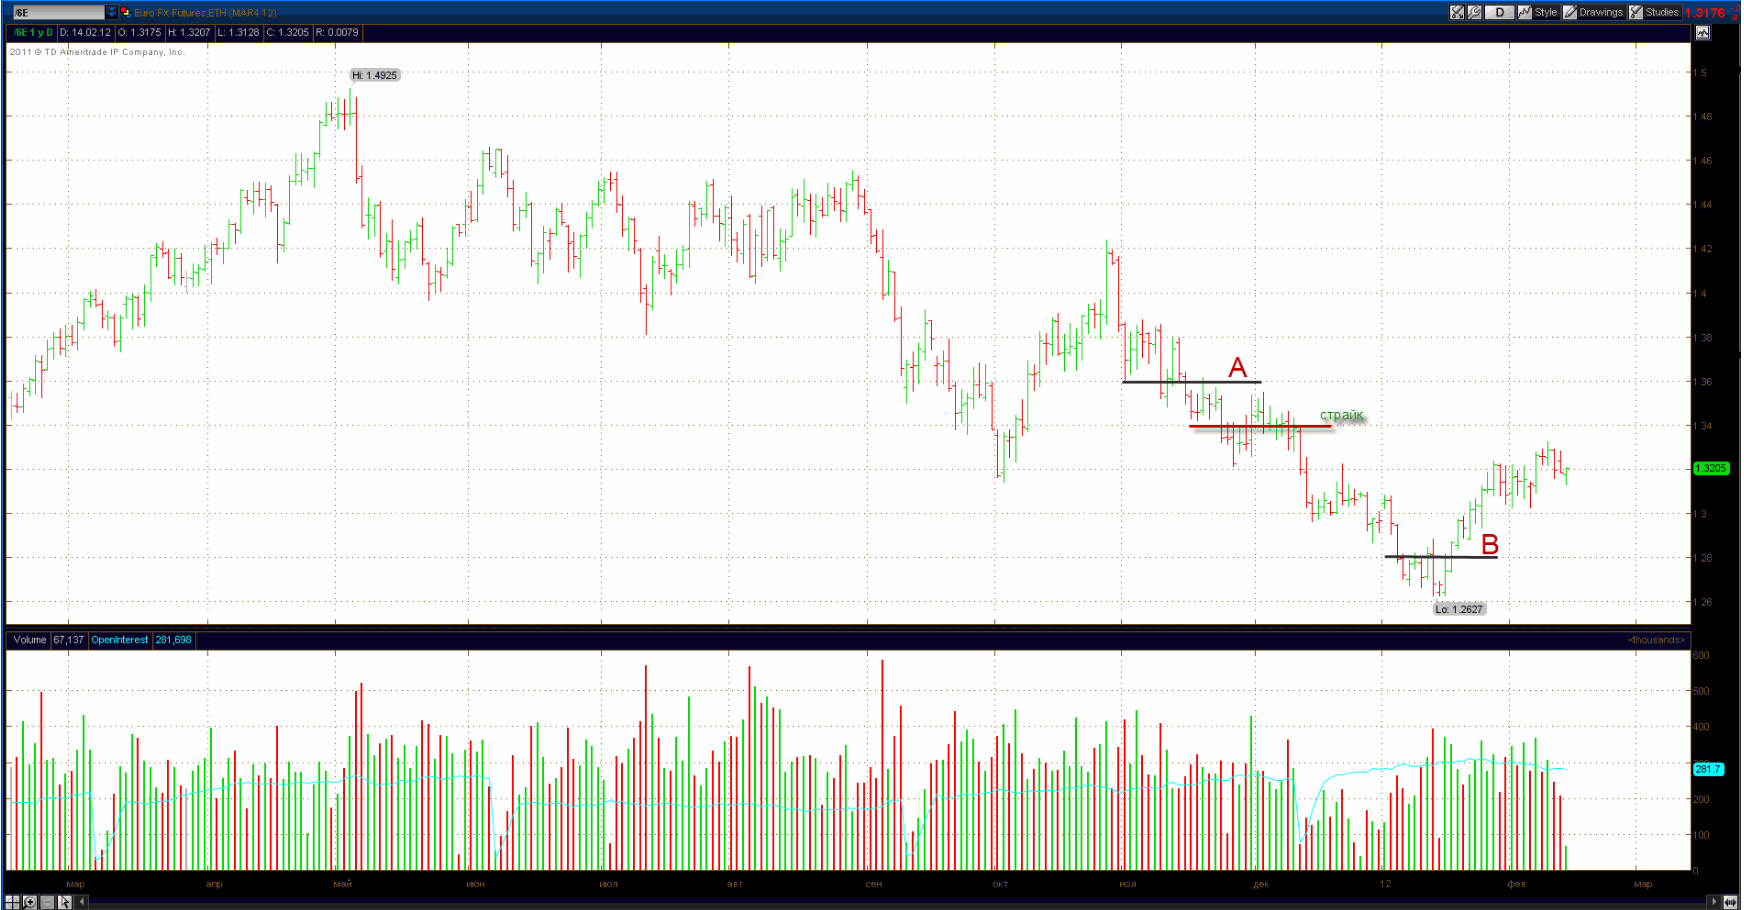Click the D timeframe button

point(1499,13)
